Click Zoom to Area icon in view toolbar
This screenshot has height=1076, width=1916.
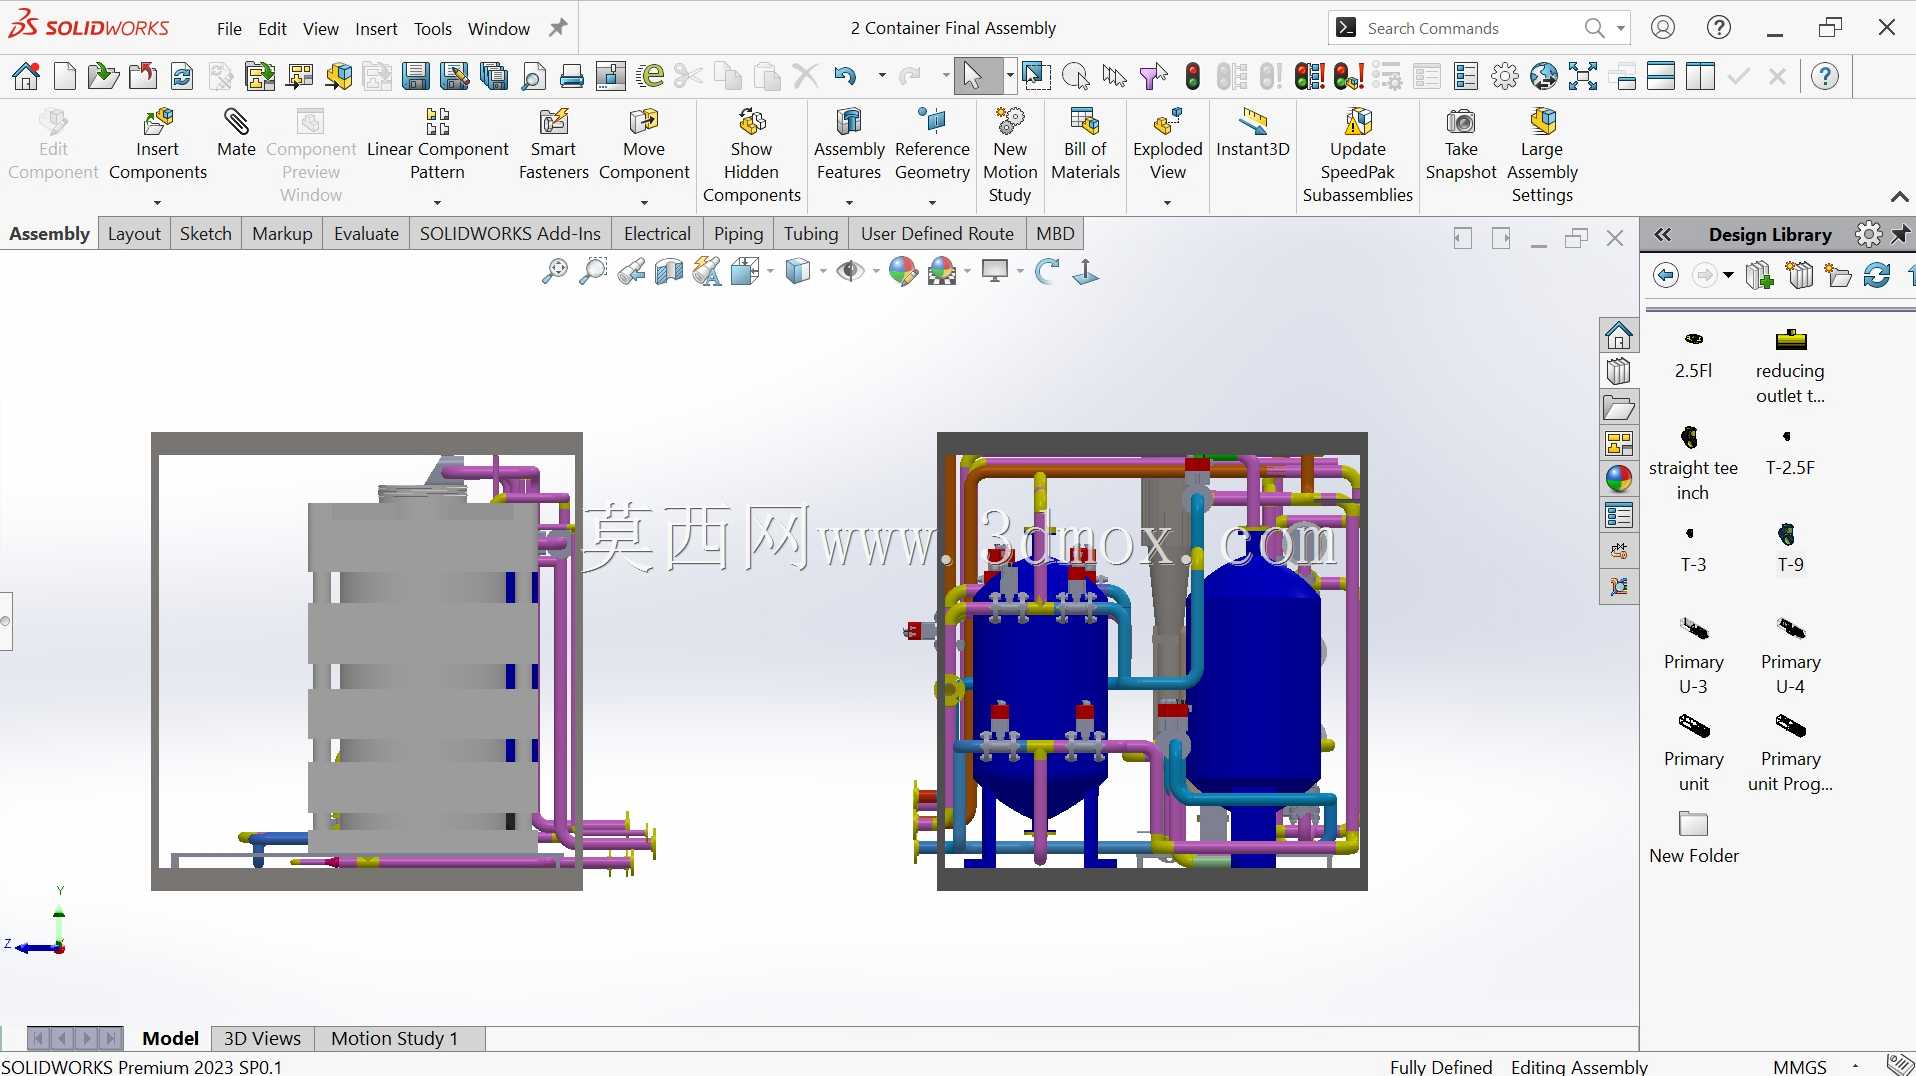coord(593,272)
